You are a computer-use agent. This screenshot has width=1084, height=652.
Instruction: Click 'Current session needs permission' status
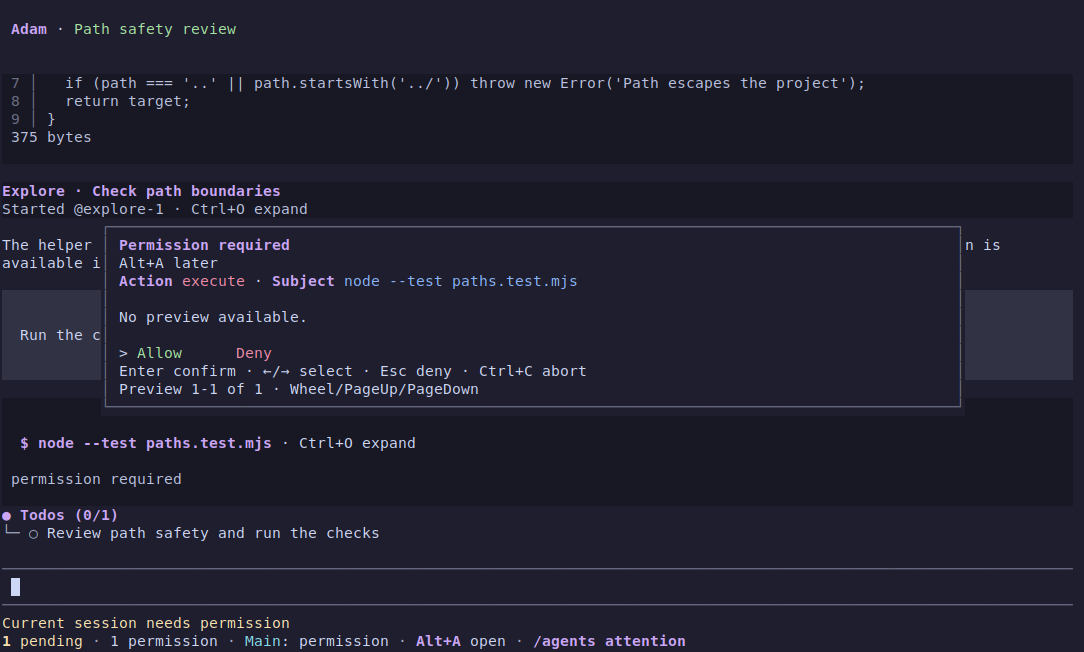[146, 623]
